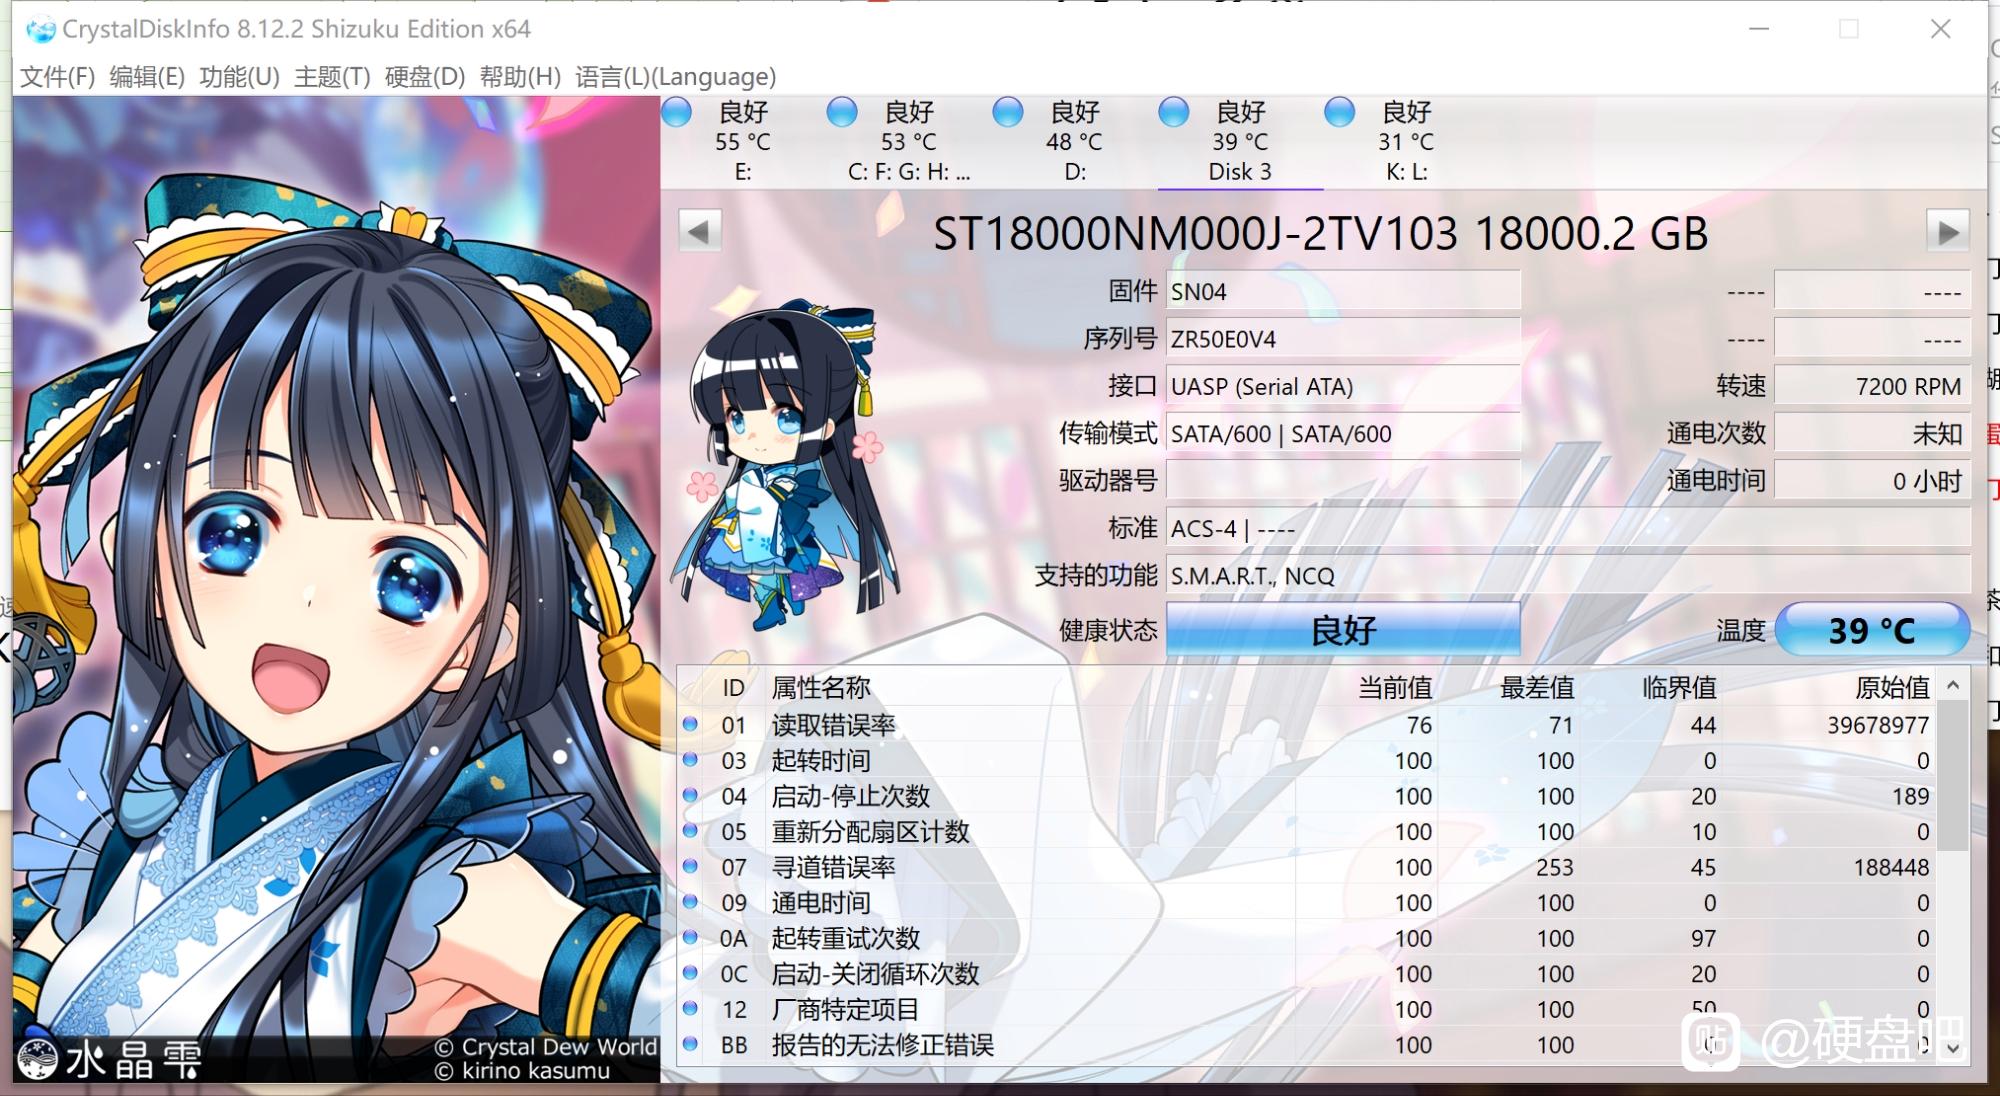This screenshot has width=2000, height=1096.
Task: Open the 文件(F) menu
Action: [x=57, y=77]
